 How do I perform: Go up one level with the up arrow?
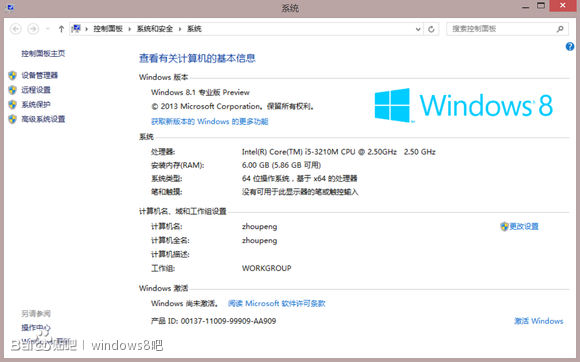pyautogui.click(x=61, y=29)
